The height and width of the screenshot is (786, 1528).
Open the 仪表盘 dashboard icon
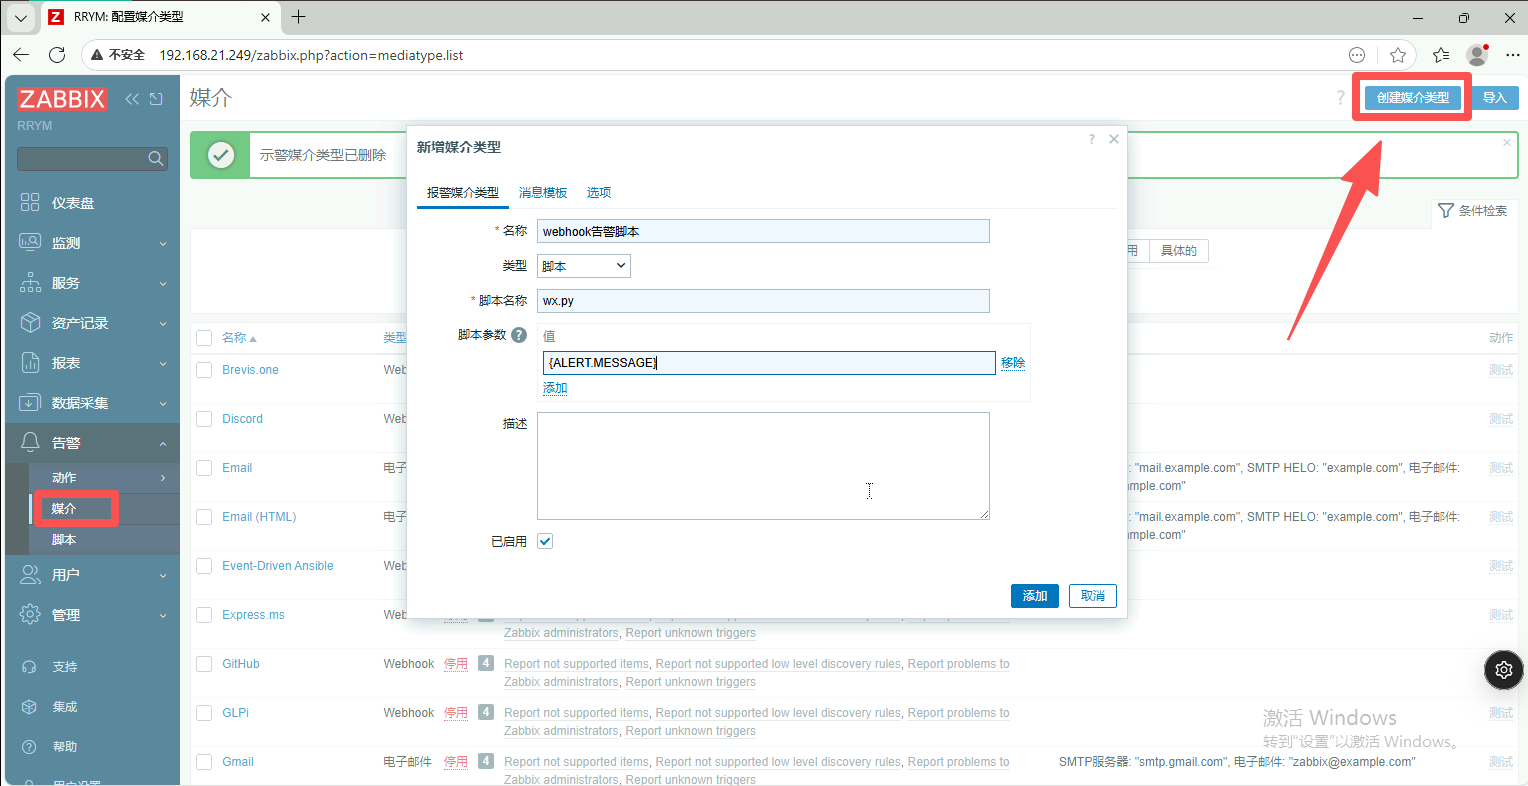pyautogui.click(x=30, y=203)
